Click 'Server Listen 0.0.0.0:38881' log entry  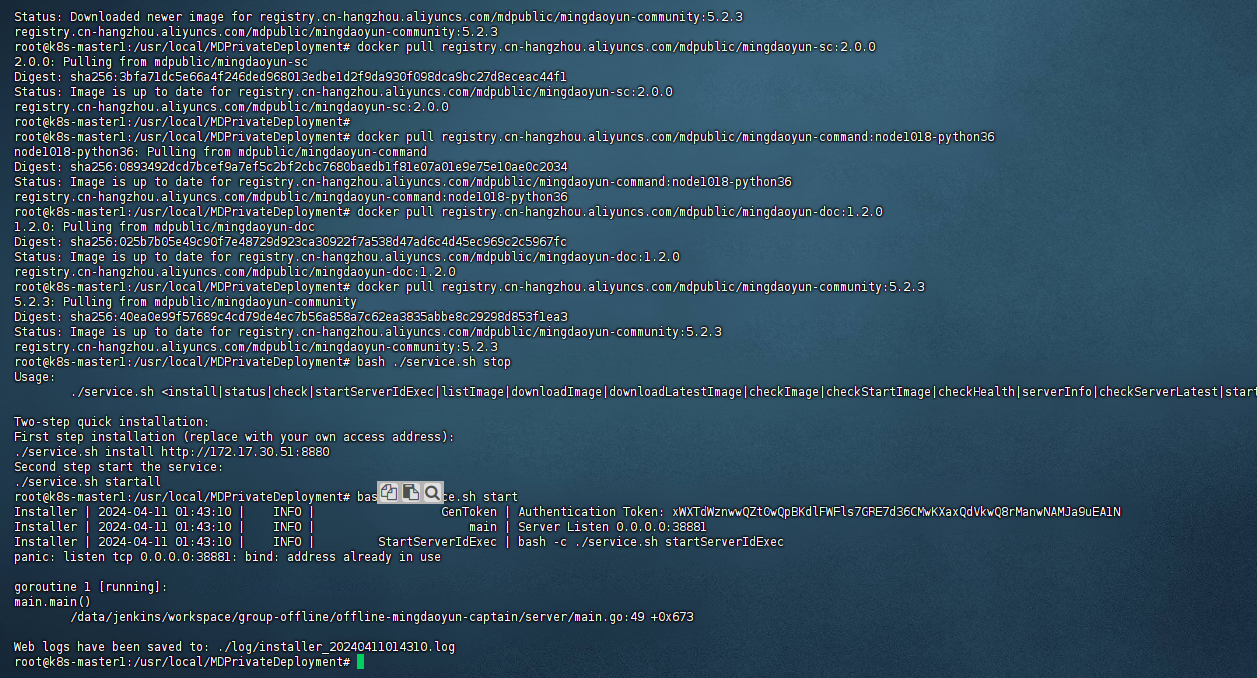pyautogui.click(x=613, y=527)
